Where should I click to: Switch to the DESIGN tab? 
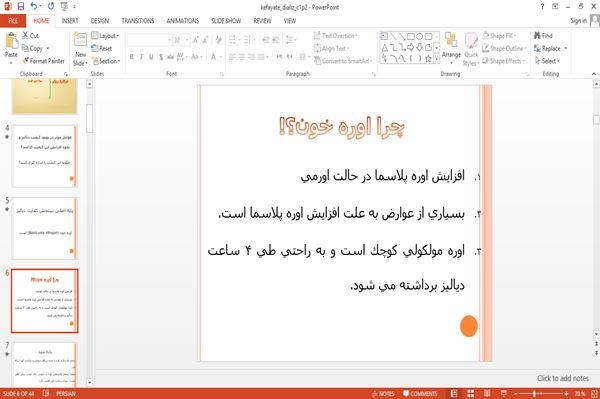point(100,21)
